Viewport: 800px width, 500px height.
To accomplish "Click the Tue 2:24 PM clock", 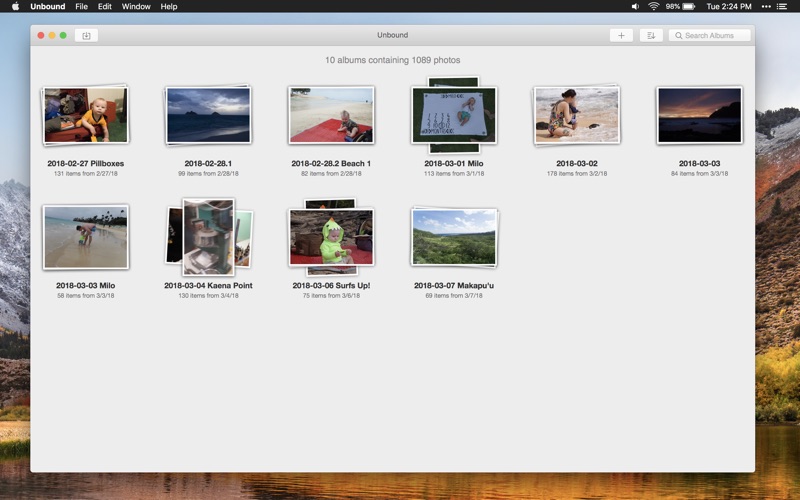I will 729,6.
